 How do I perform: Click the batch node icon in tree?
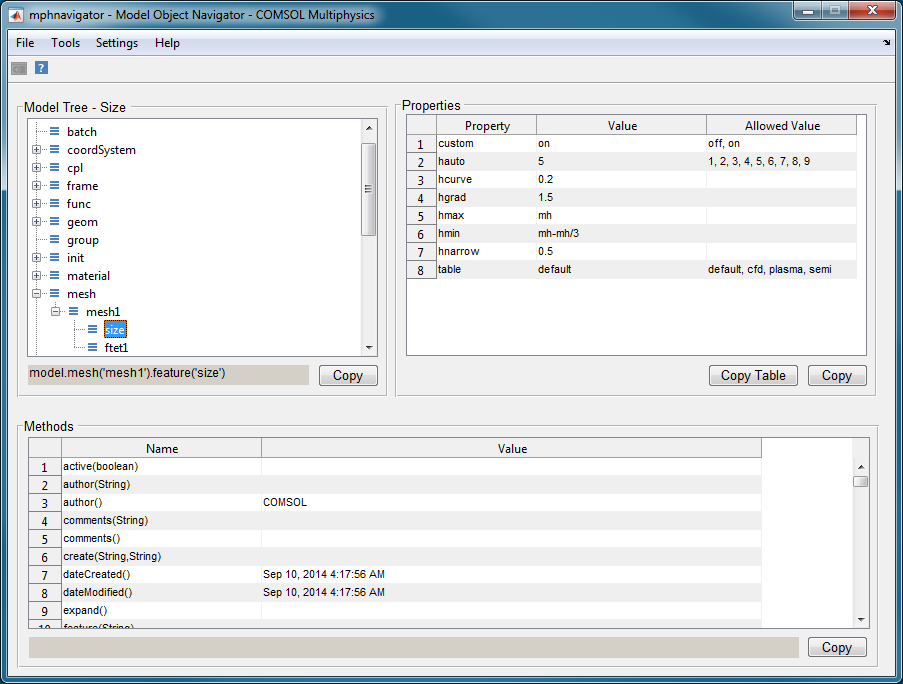click(x=55, y=132)
